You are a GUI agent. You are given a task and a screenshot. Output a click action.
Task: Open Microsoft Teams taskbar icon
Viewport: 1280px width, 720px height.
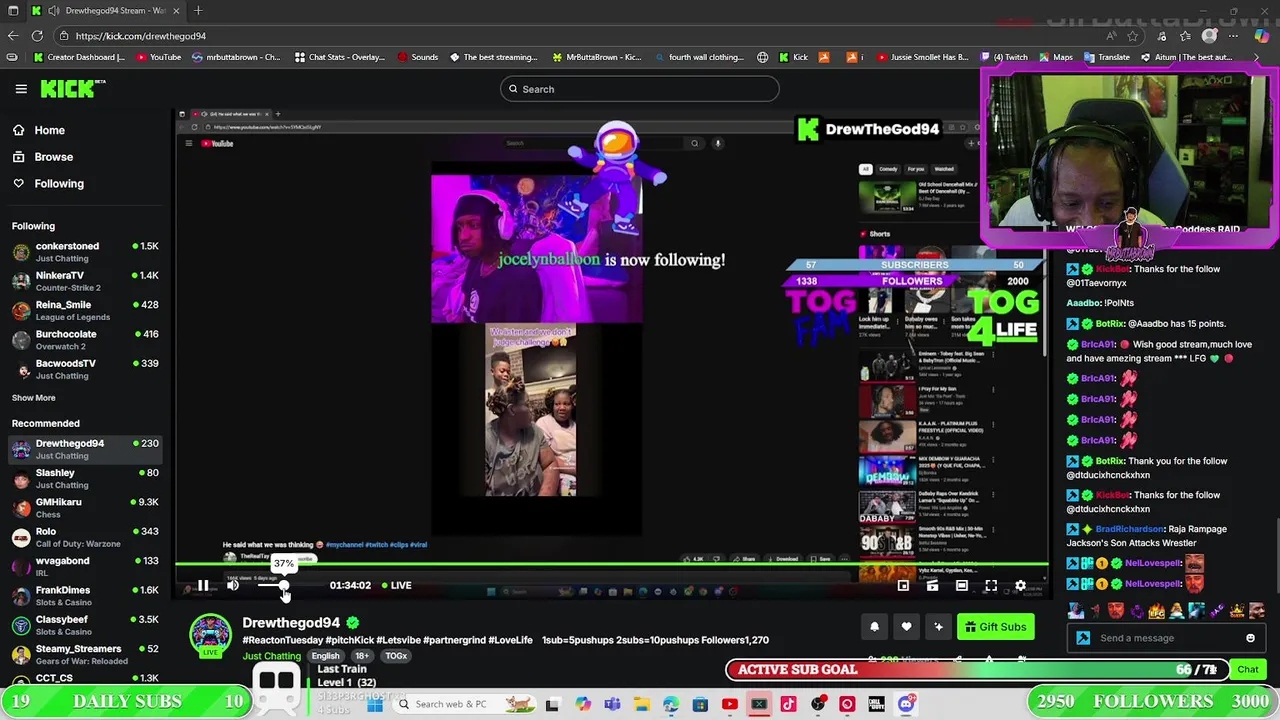tap(612, 704)
